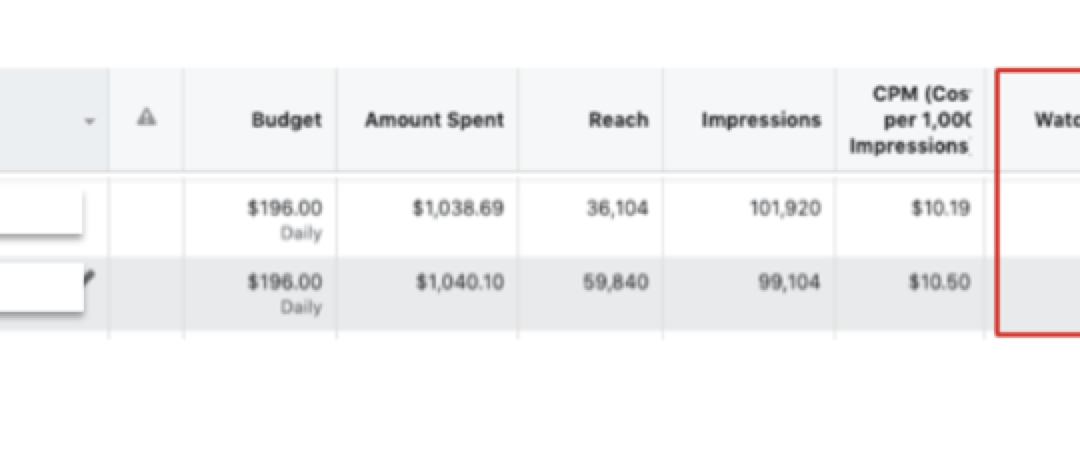Sort by Amount Spent column header
This screenshot has height=470, width=1080.
(435, 120)
